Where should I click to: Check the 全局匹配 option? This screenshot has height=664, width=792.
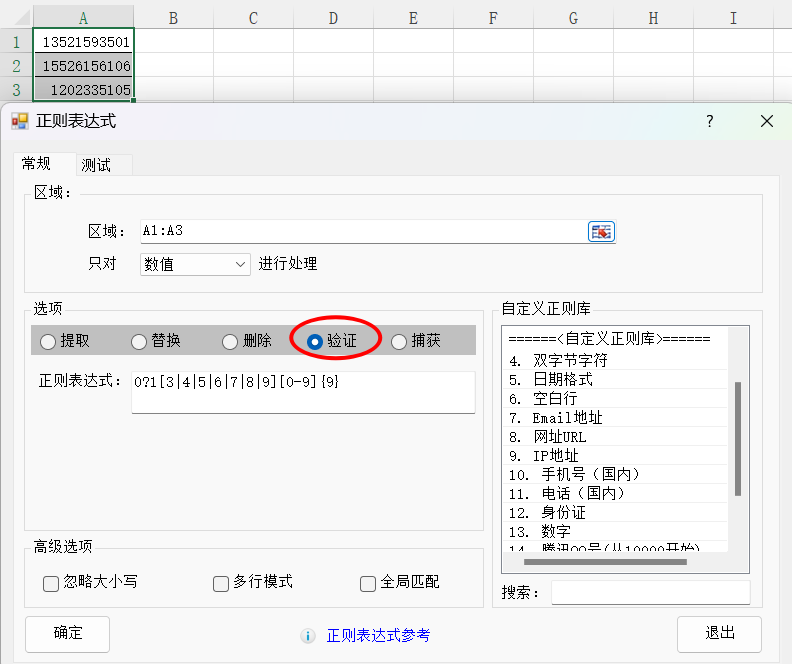(x=368, y=584)
